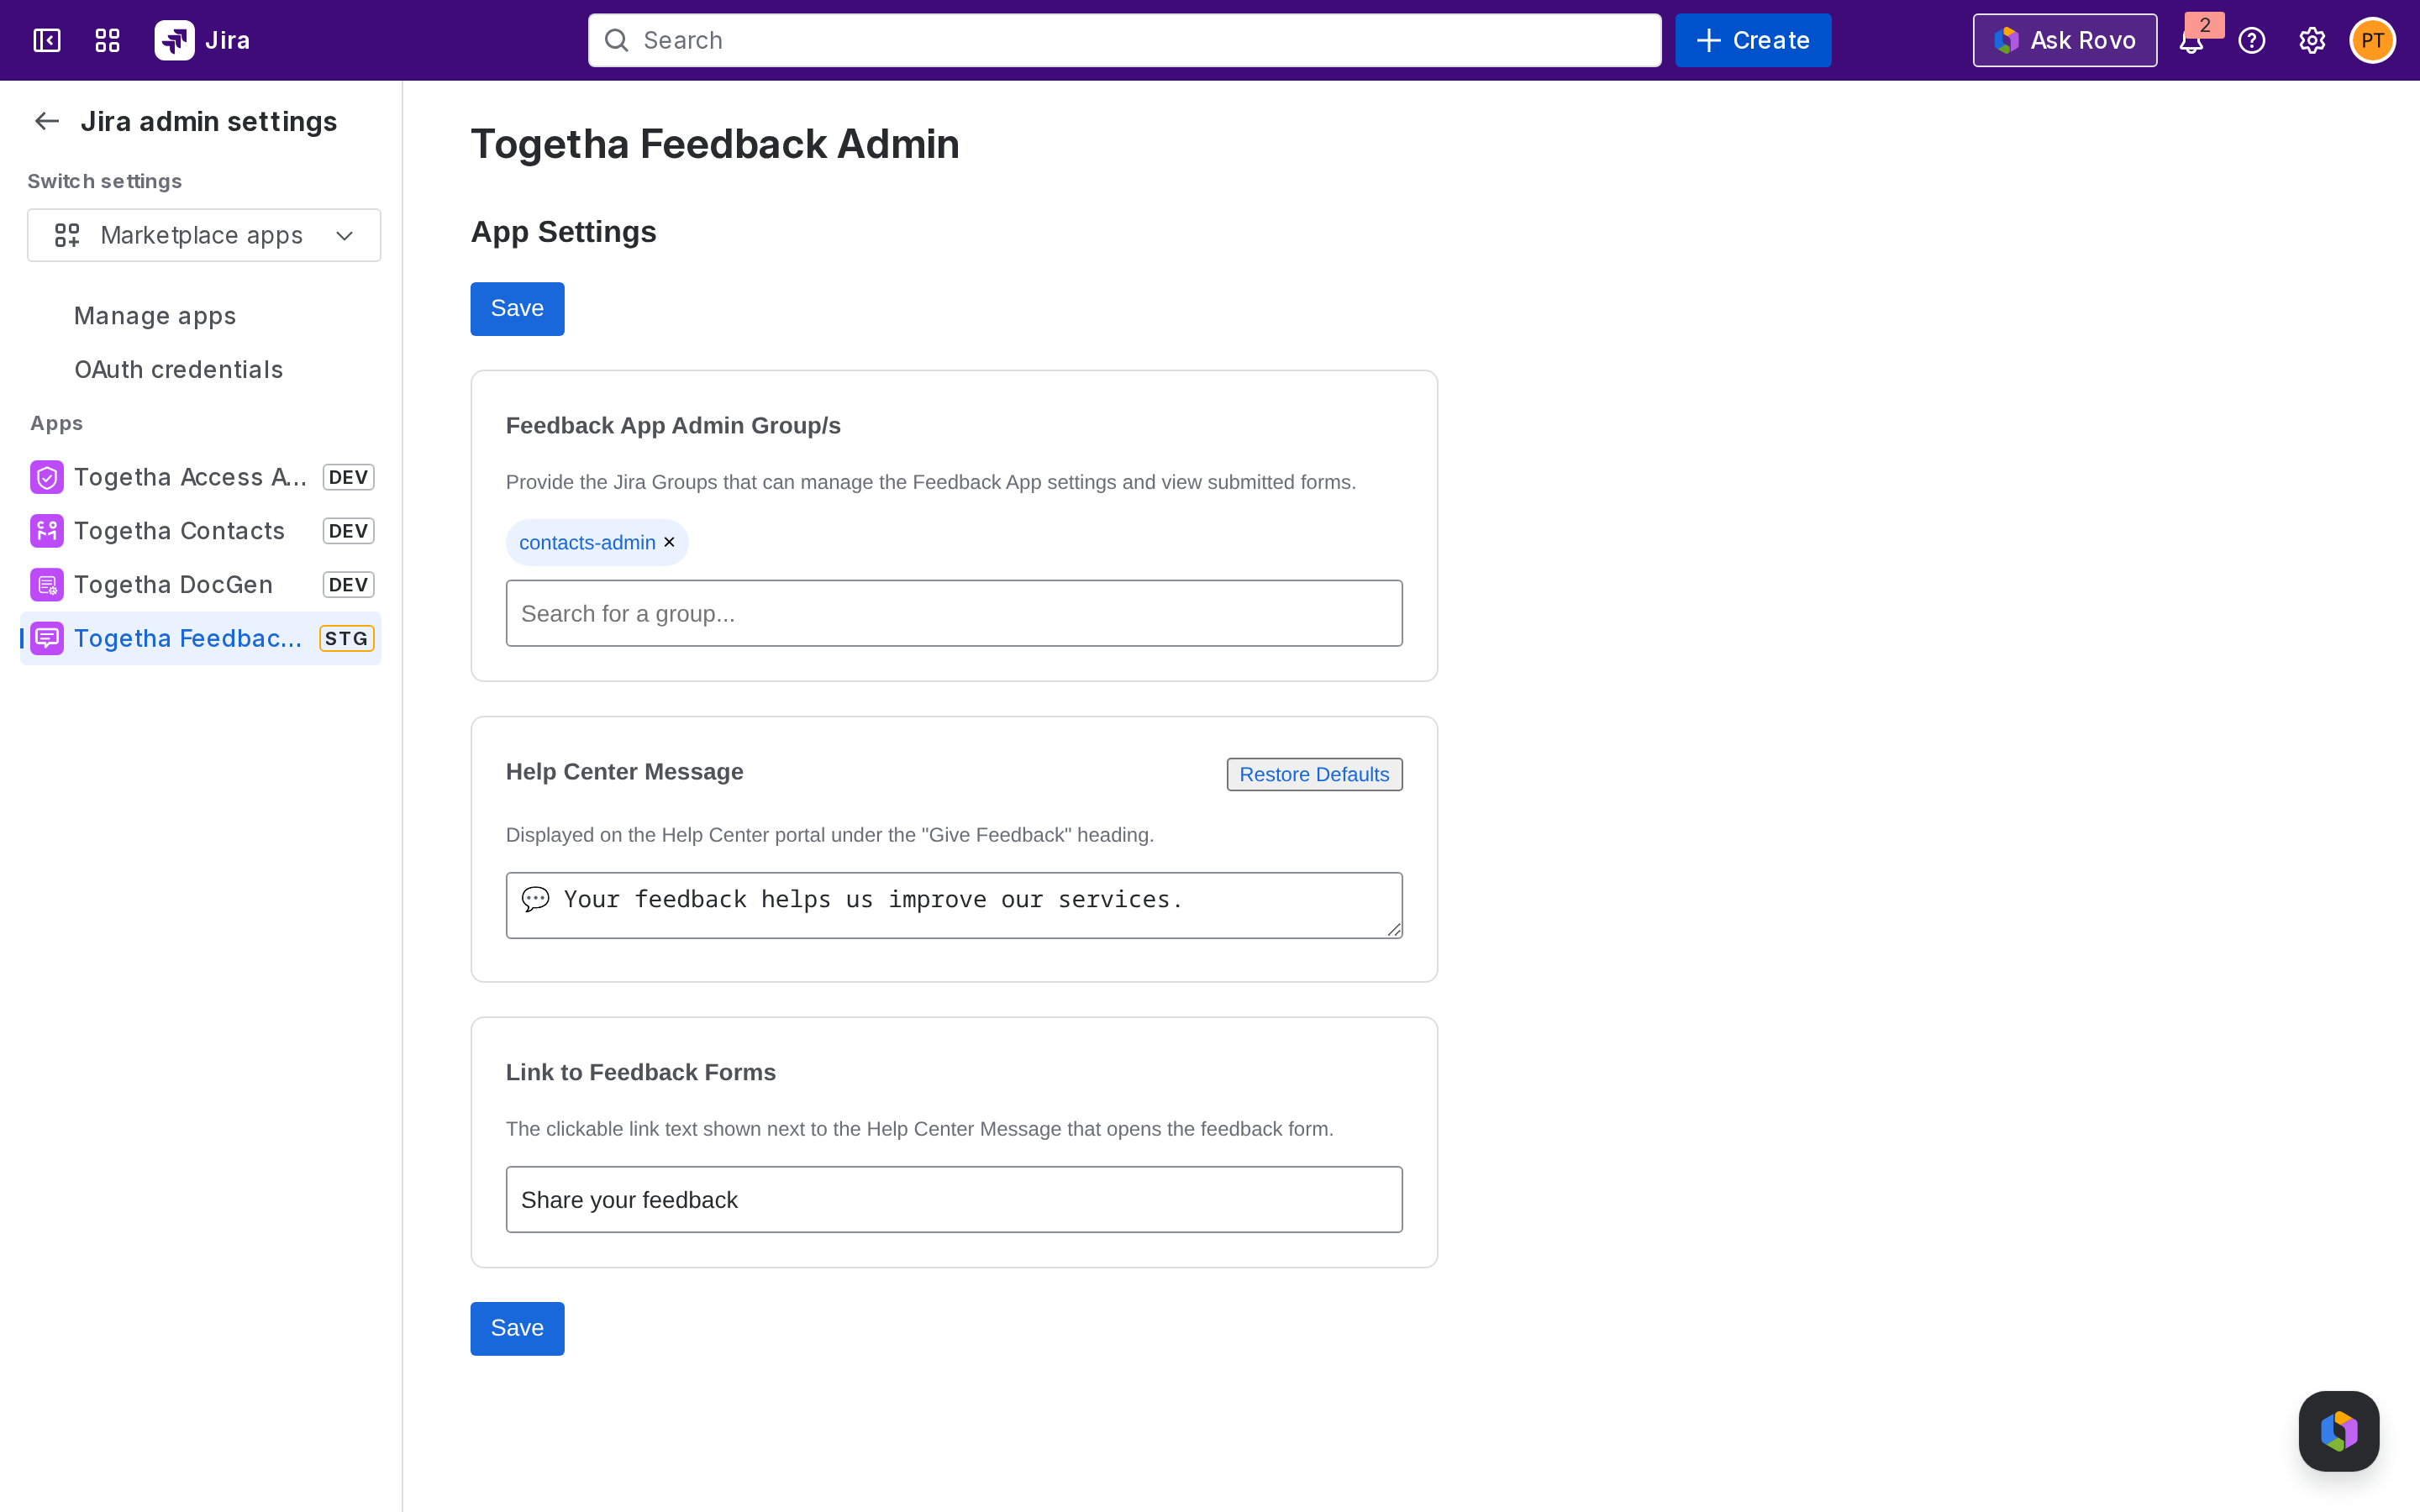Click notification count badge 2

coord(2204,25)
